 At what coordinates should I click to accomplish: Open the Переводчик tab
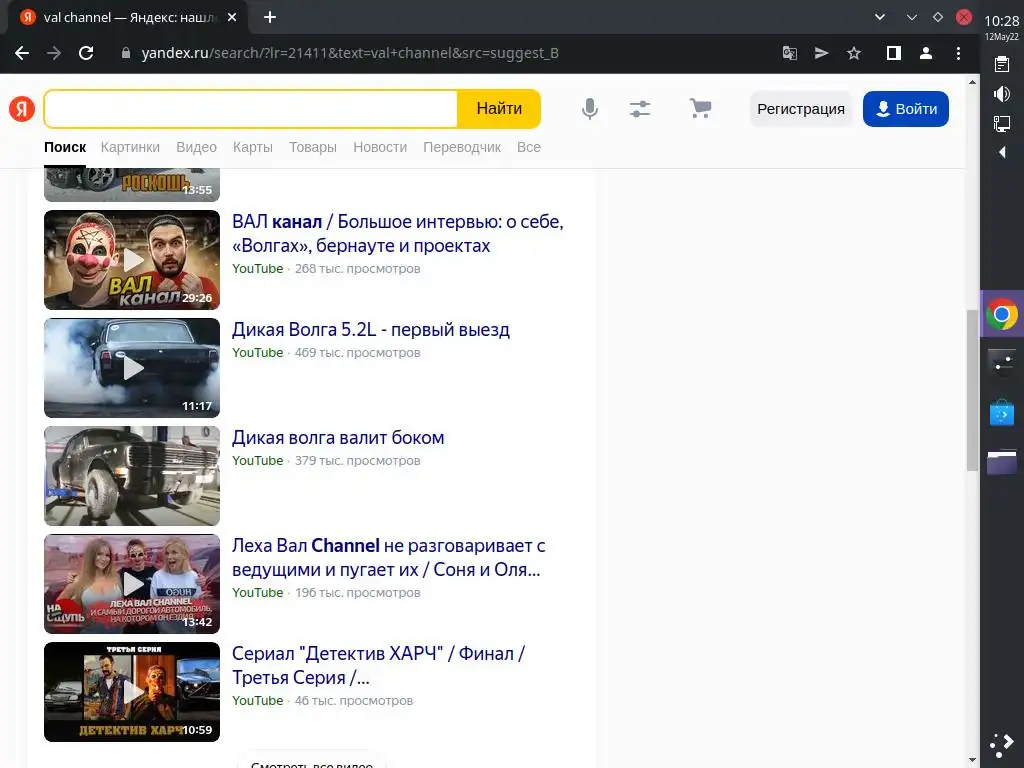(462, 147)
